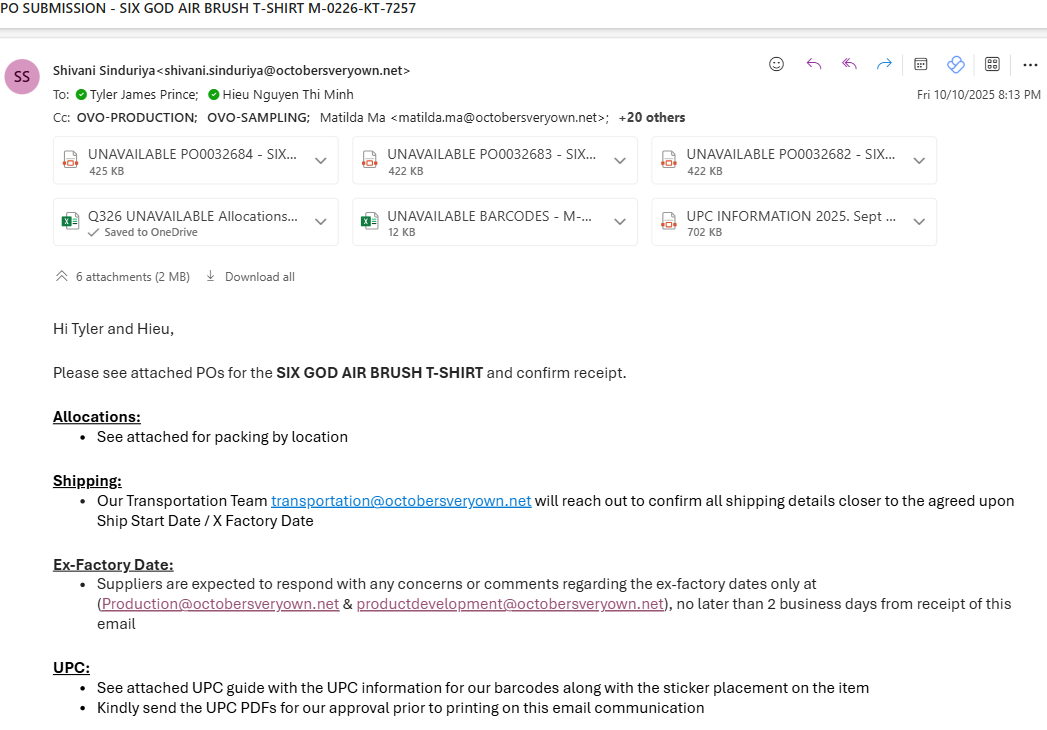
Task: Click the Reply All double-arrow icon
Action: (x=849, y=64)
